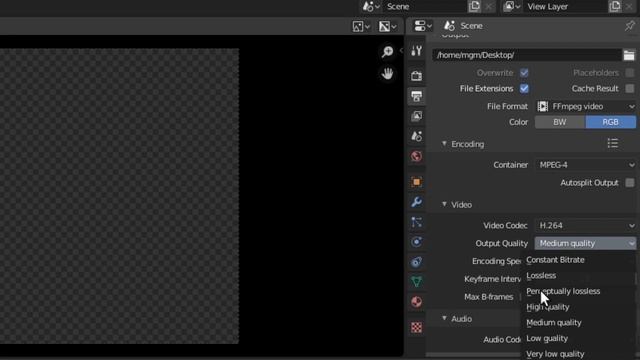
Task: Open the Particles properties tab
Action: [x=416, y=222]
